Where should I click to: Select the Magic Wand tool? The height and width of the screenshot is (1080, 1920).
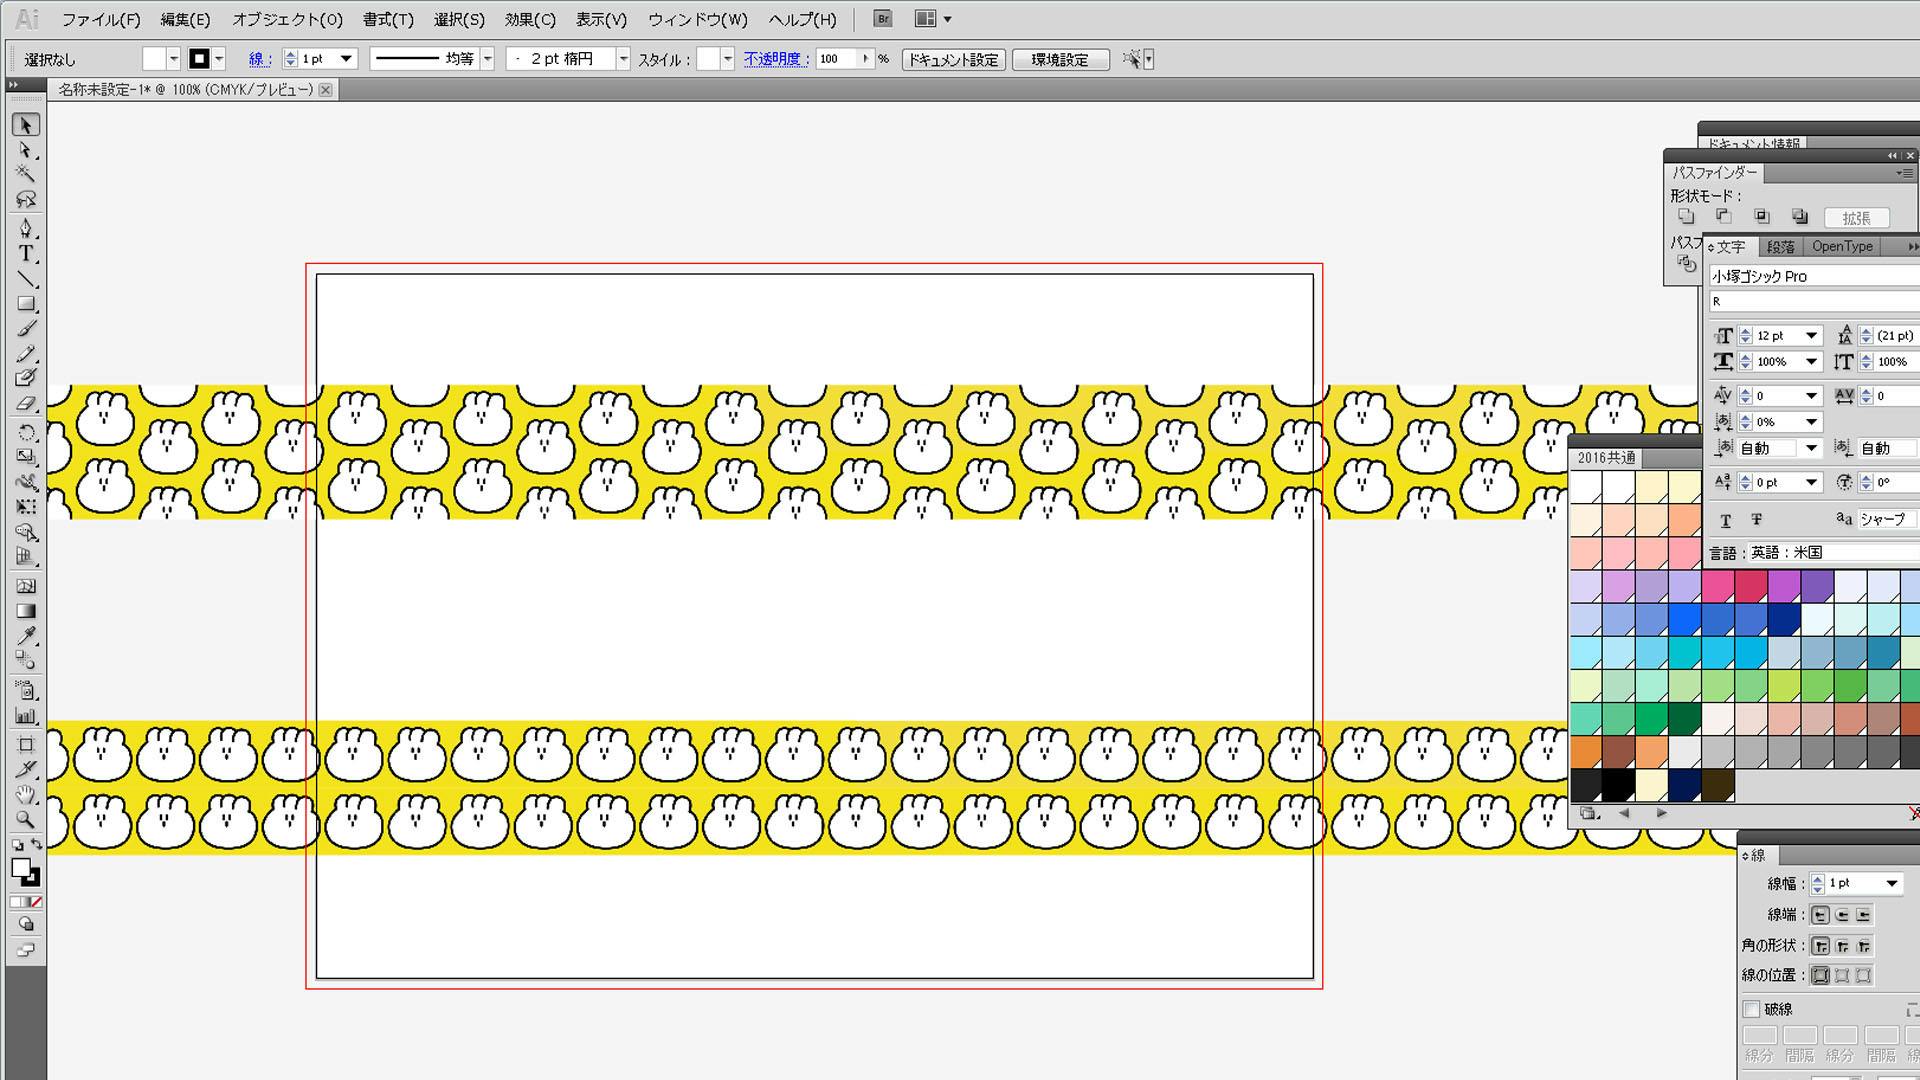click(26, 174)
